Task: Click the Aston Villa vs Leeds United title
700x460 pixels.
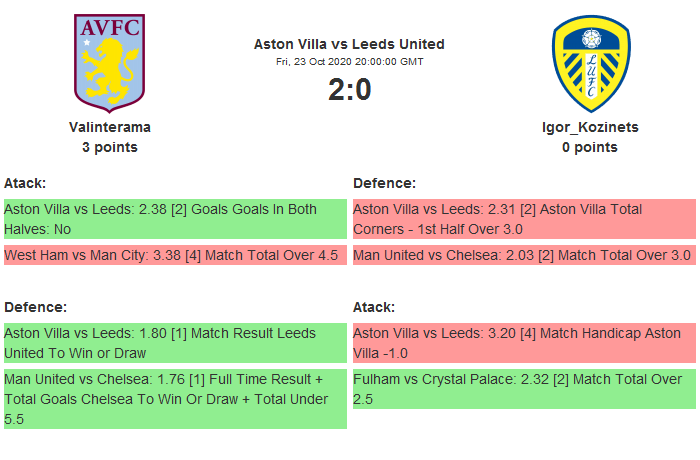Action: [349, 44]
